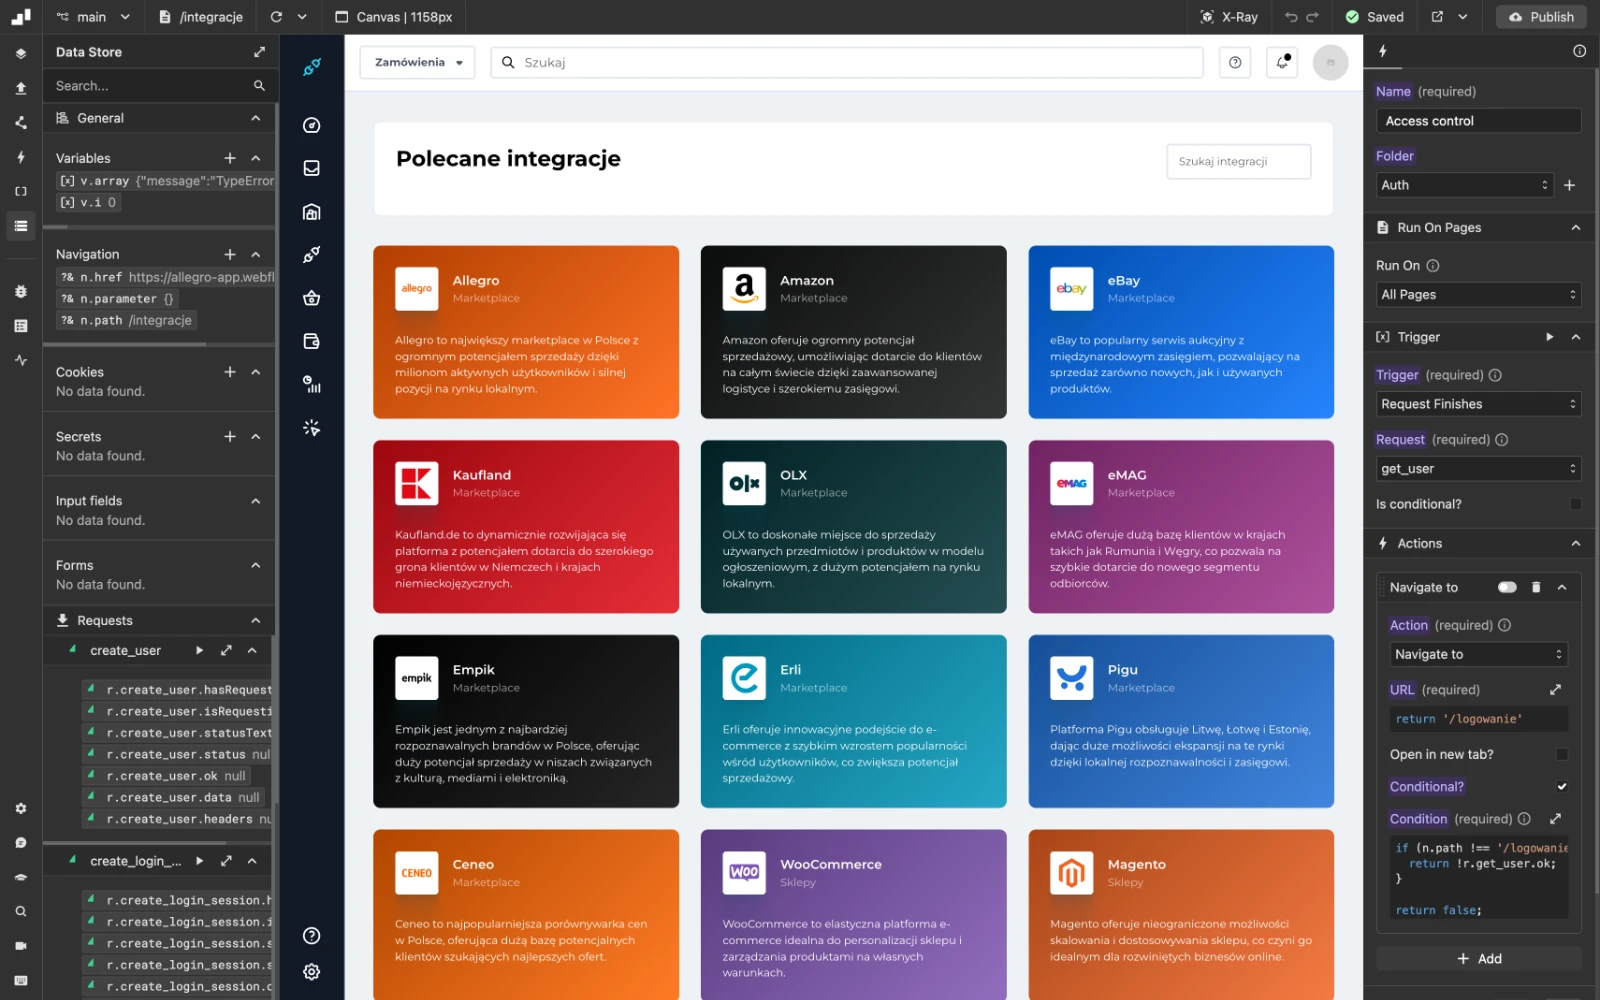Collapse the Actions section
This screenshot has width=1600, height=1000.
[1576, 544]
